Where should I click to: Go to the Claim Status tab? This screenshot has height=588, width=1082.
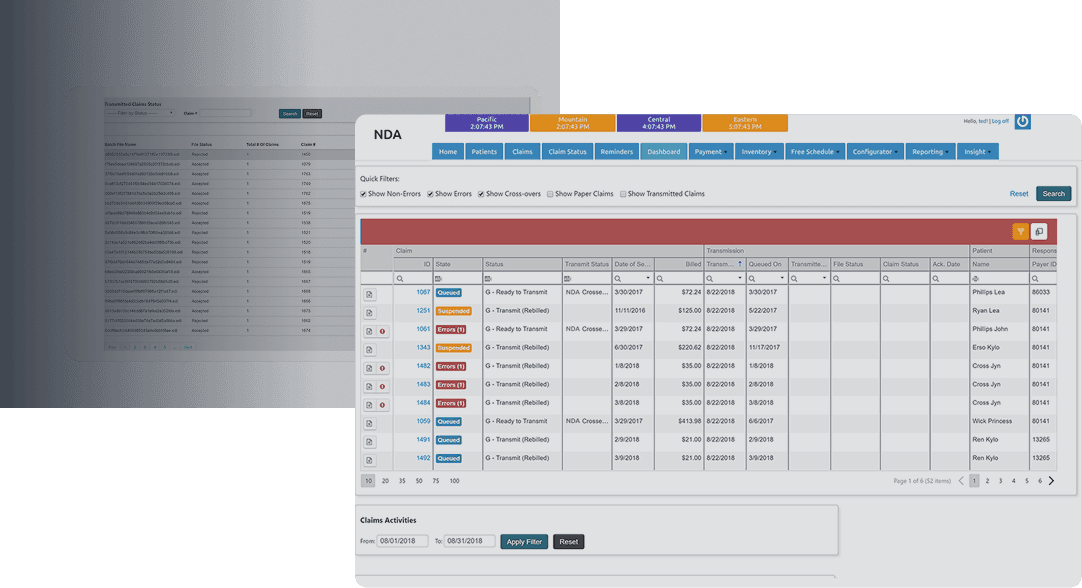coord(567,152)
